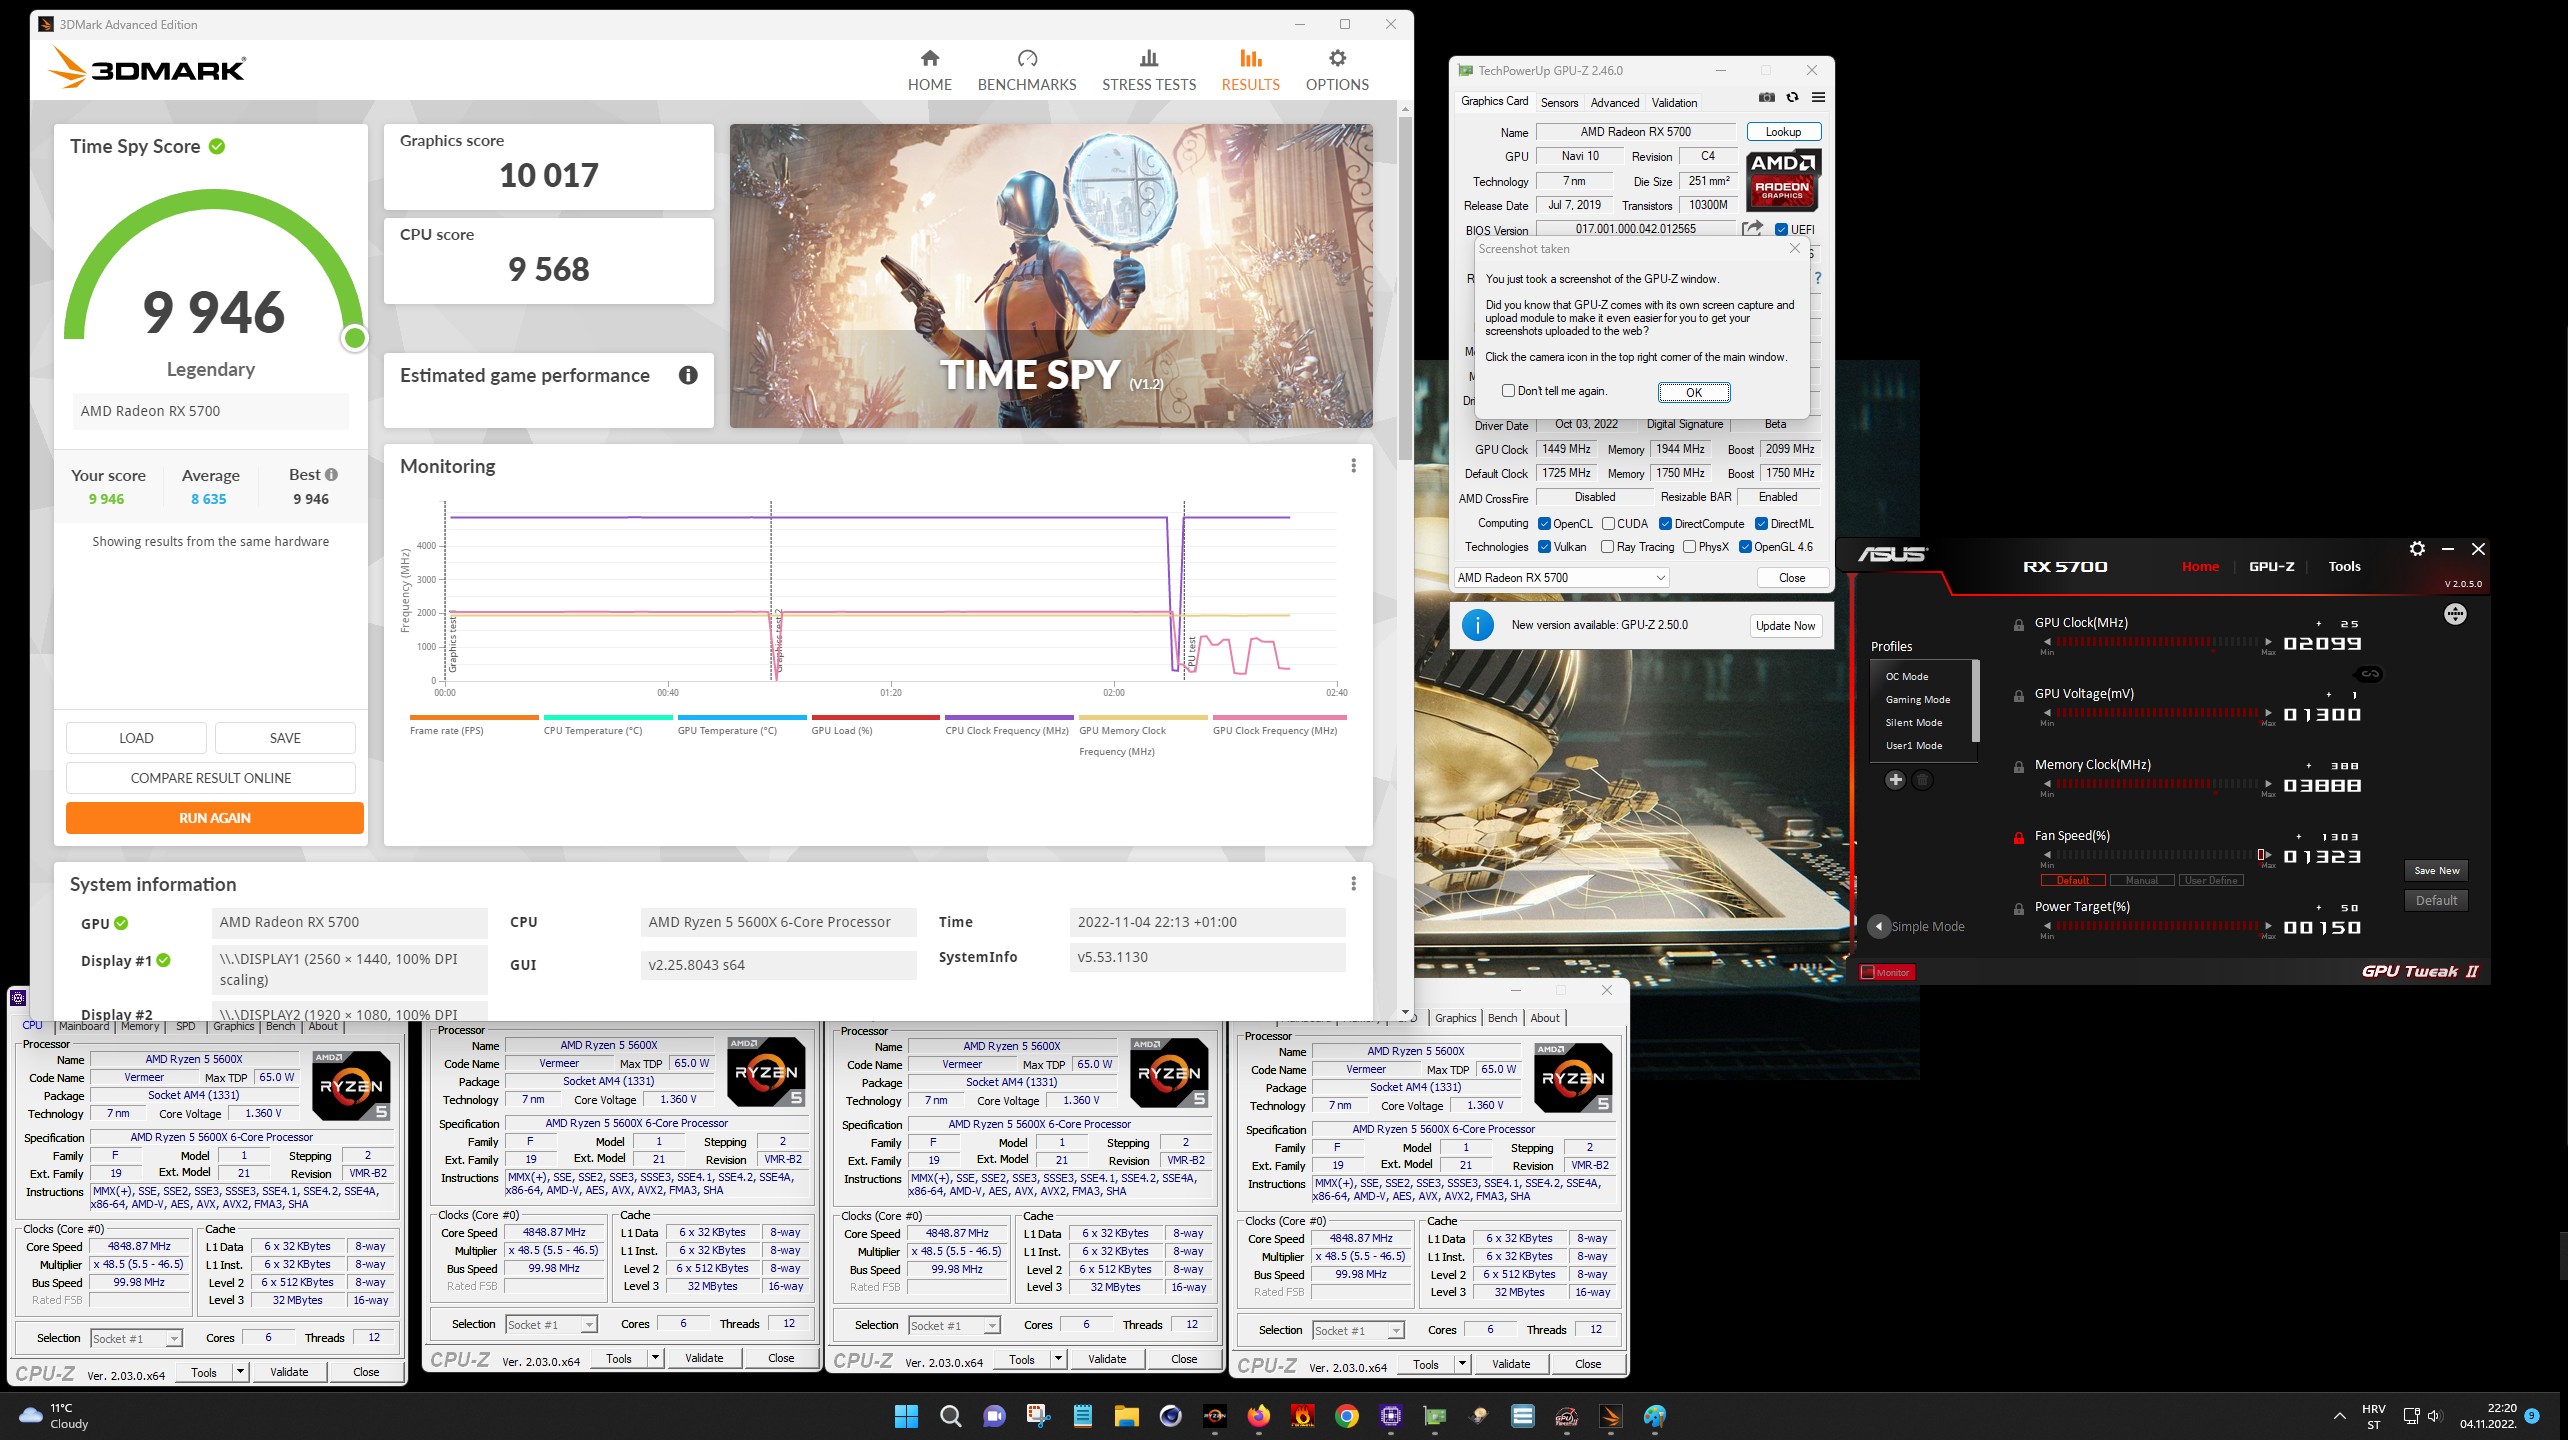Toggle the OpenCL checkbox in GPU-Z
Viewport: 2568px width, 1440px height.
coord(1544,524)
